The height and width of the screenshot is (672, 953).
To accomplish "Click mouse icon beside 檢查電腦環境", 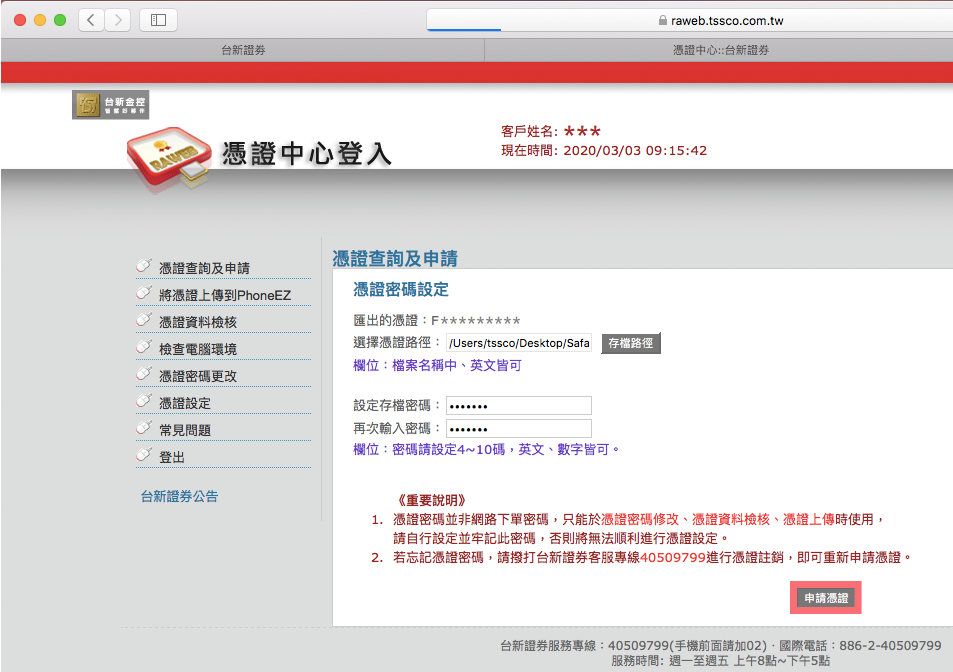I will 144,346.
